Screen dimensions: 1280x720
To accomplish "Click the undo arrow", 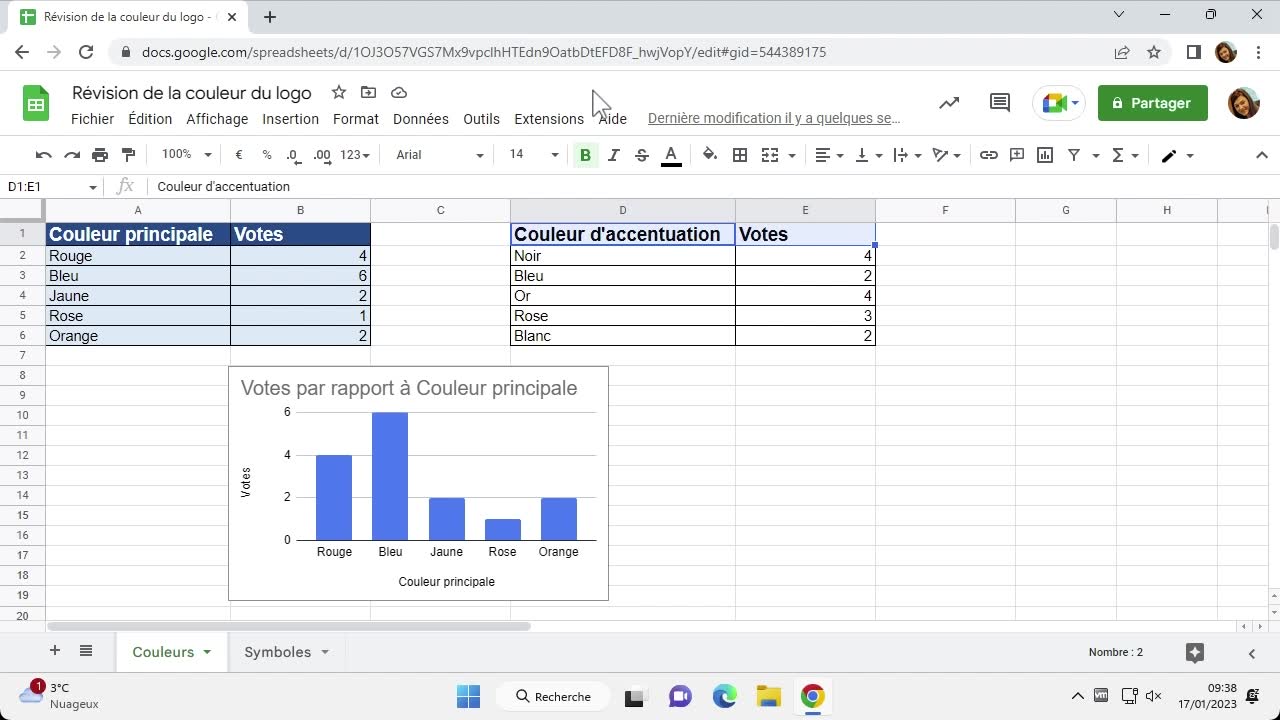I will (43, 155).
